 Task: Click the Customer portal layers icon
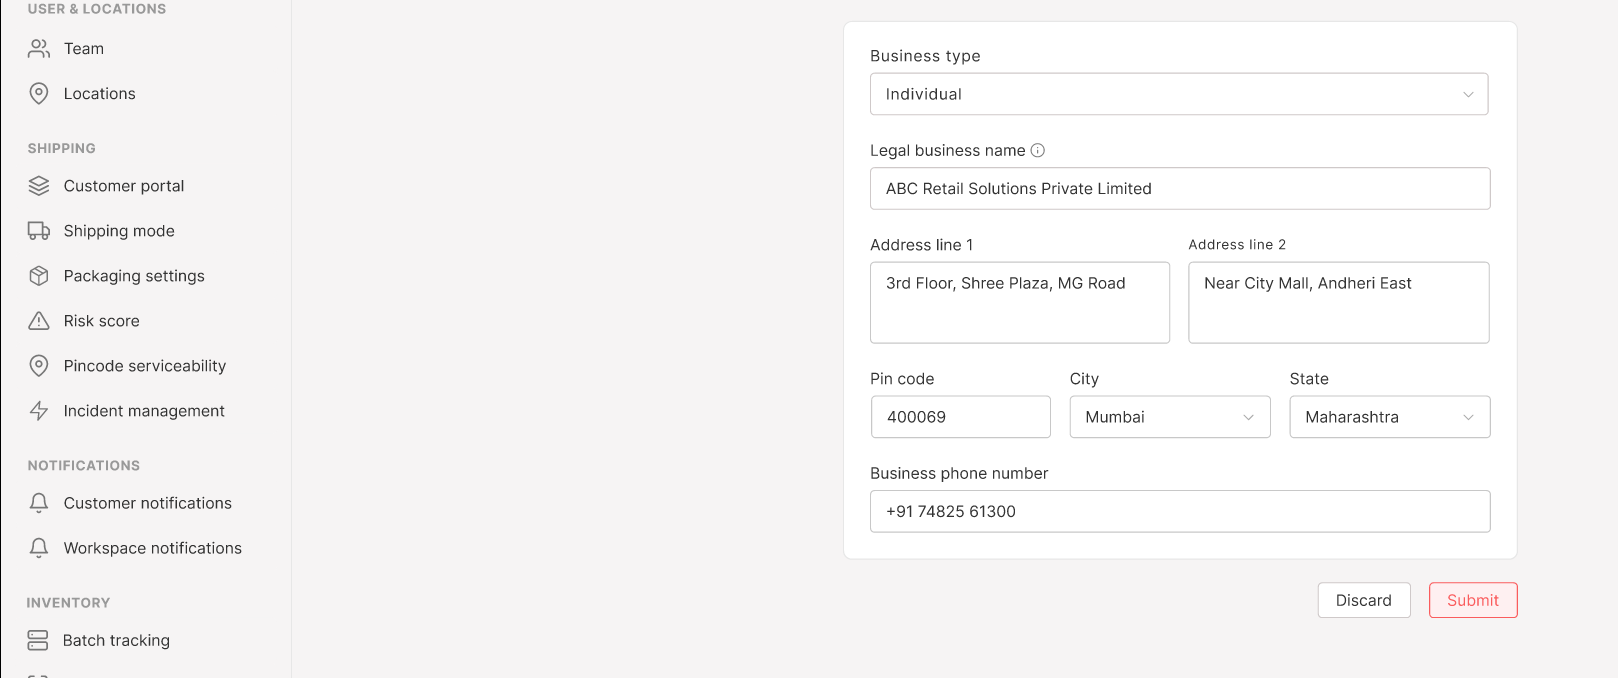[x=39, y=186]
